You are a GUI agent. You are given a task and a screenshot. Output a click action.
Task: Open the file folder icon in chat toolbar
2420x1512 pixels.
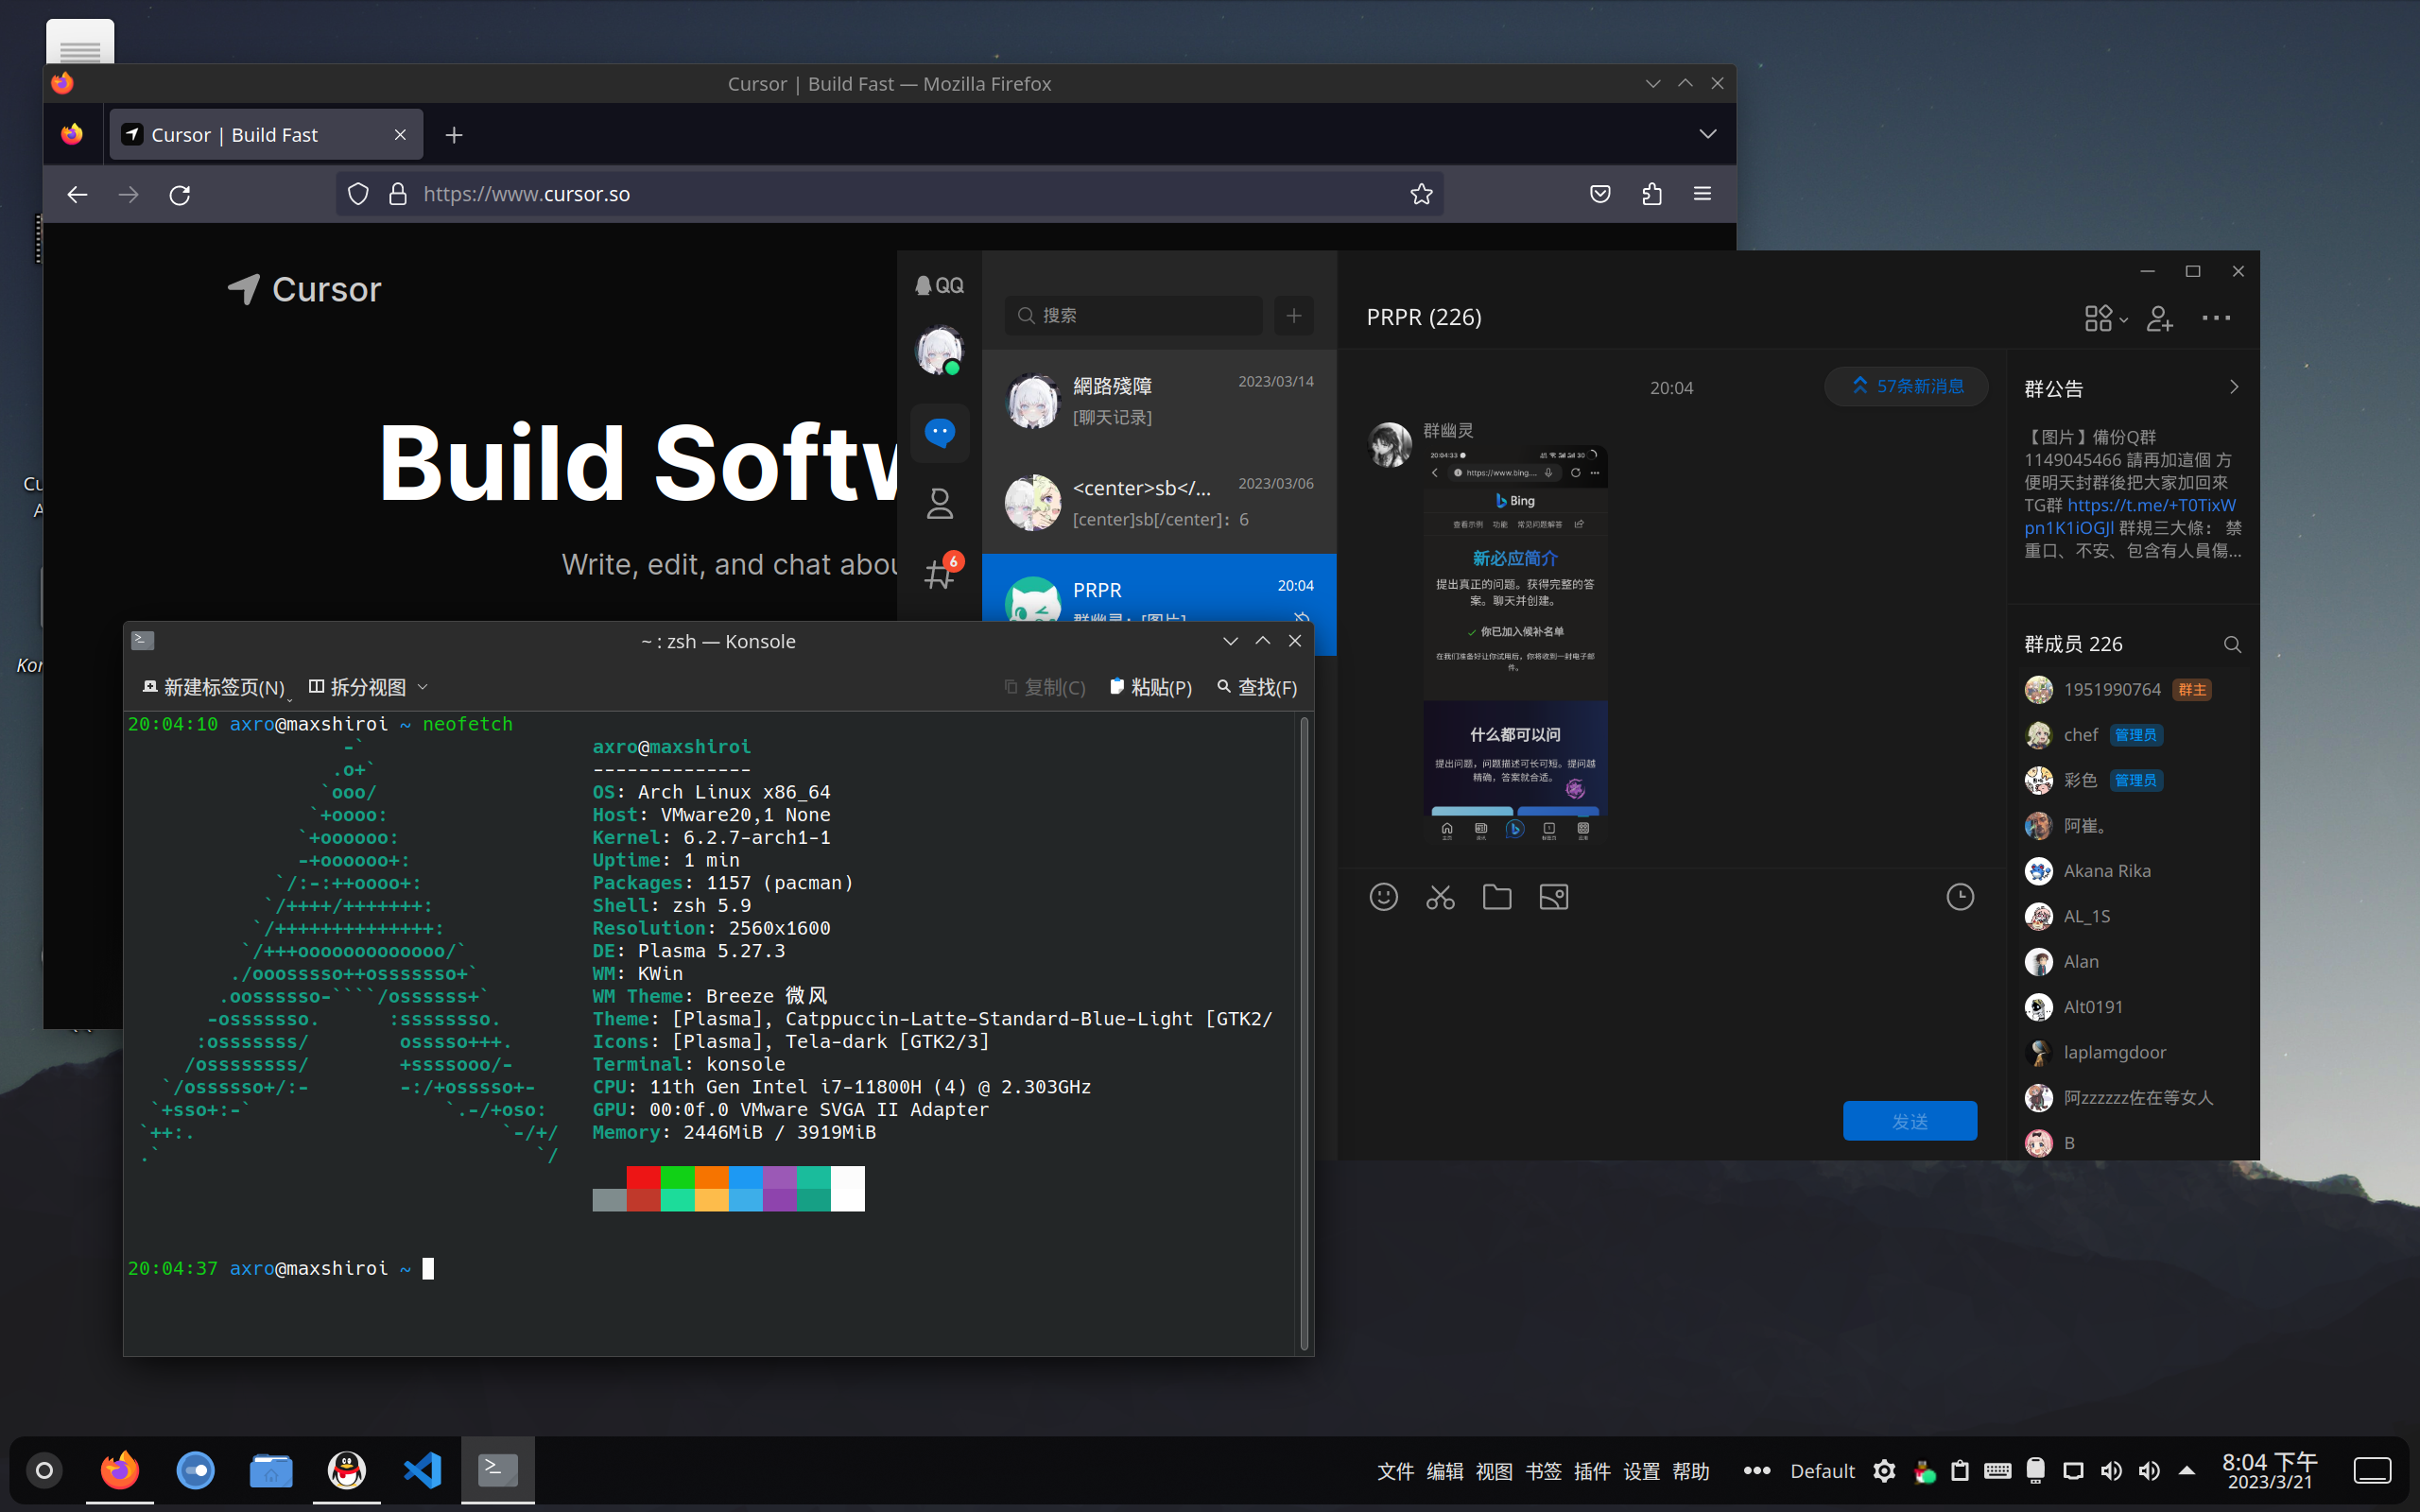(x=1496, y=897)
